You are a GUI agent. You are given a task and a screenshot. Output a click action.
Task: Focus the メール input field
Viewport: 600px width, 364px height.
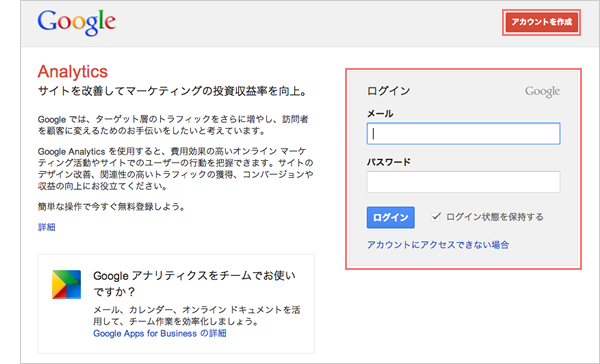tap(463, 134)
